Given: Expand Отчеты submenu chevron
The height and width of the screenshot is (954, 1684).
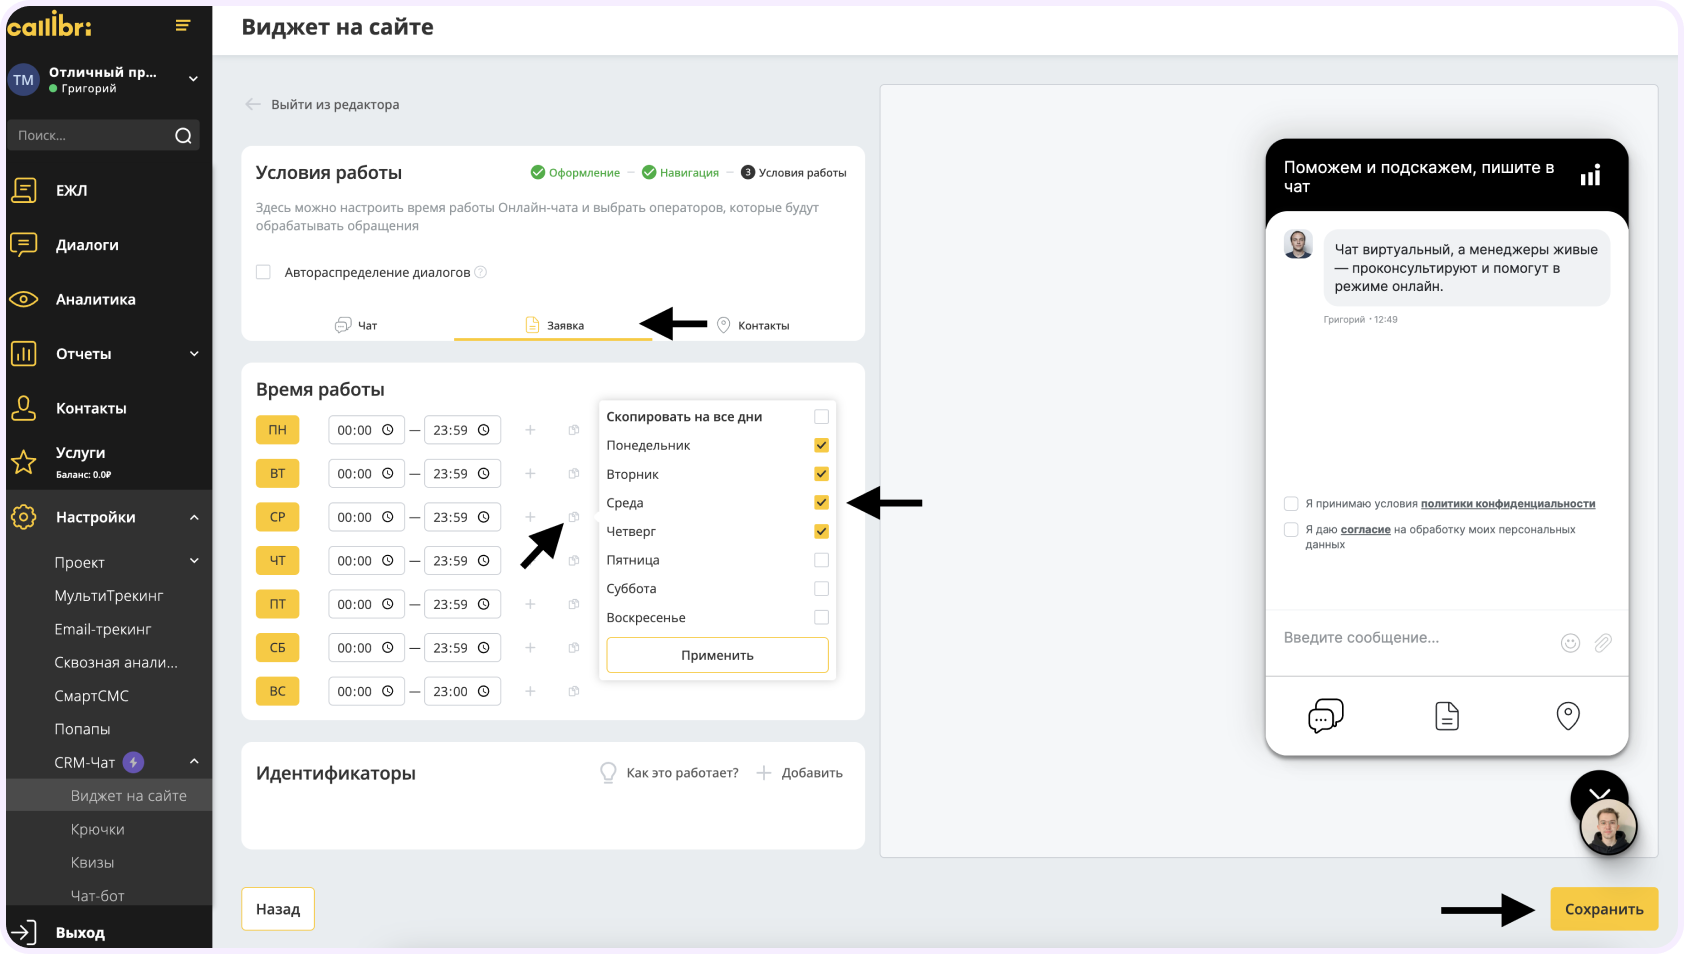Looking at the screenshot, I should tap(194, 354).
